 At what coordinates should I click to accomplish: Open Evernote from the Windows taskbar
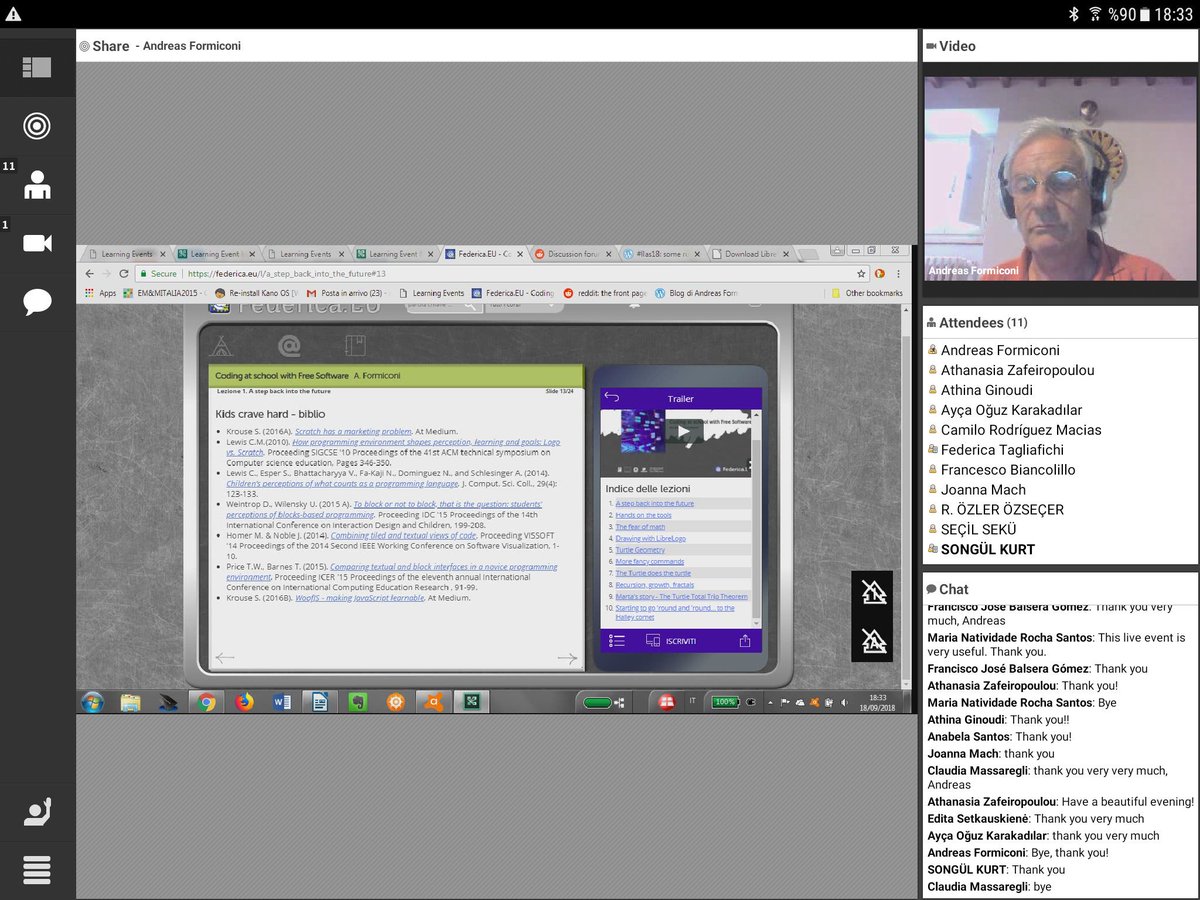[x=358, y=702]
